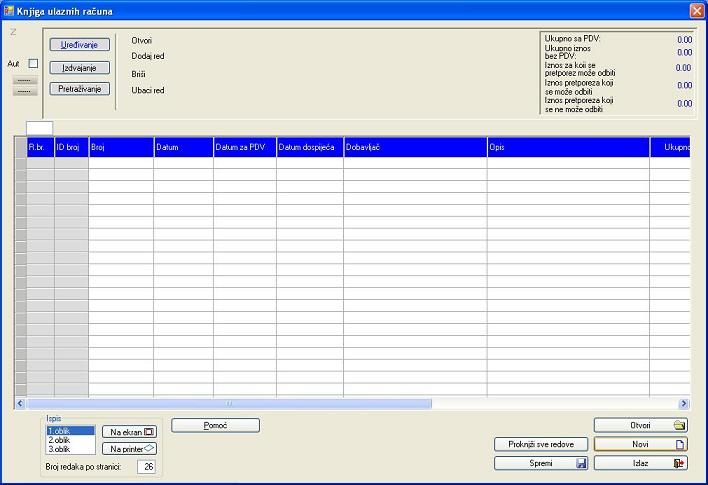
Task: Toggle the Aut checkbox
Action: coord(33,64)
